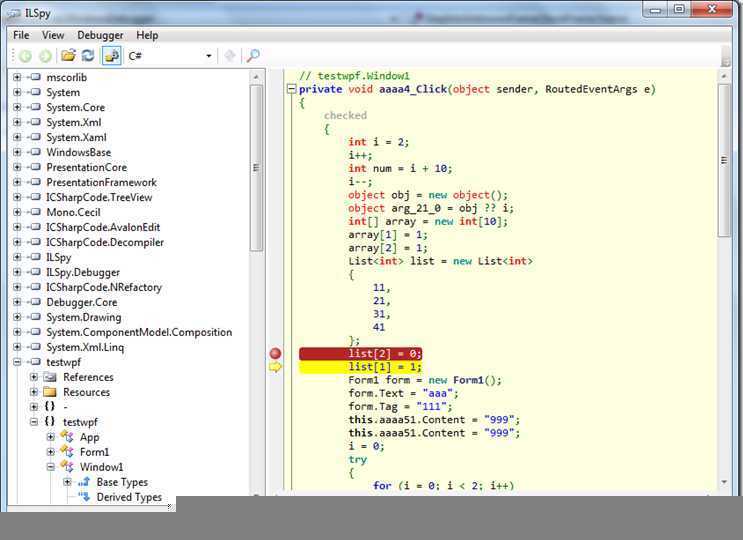Viewport: 743px width, 540px height.
Task: Click the yellow line list[1] = 1;
Action: pos(360,367)
